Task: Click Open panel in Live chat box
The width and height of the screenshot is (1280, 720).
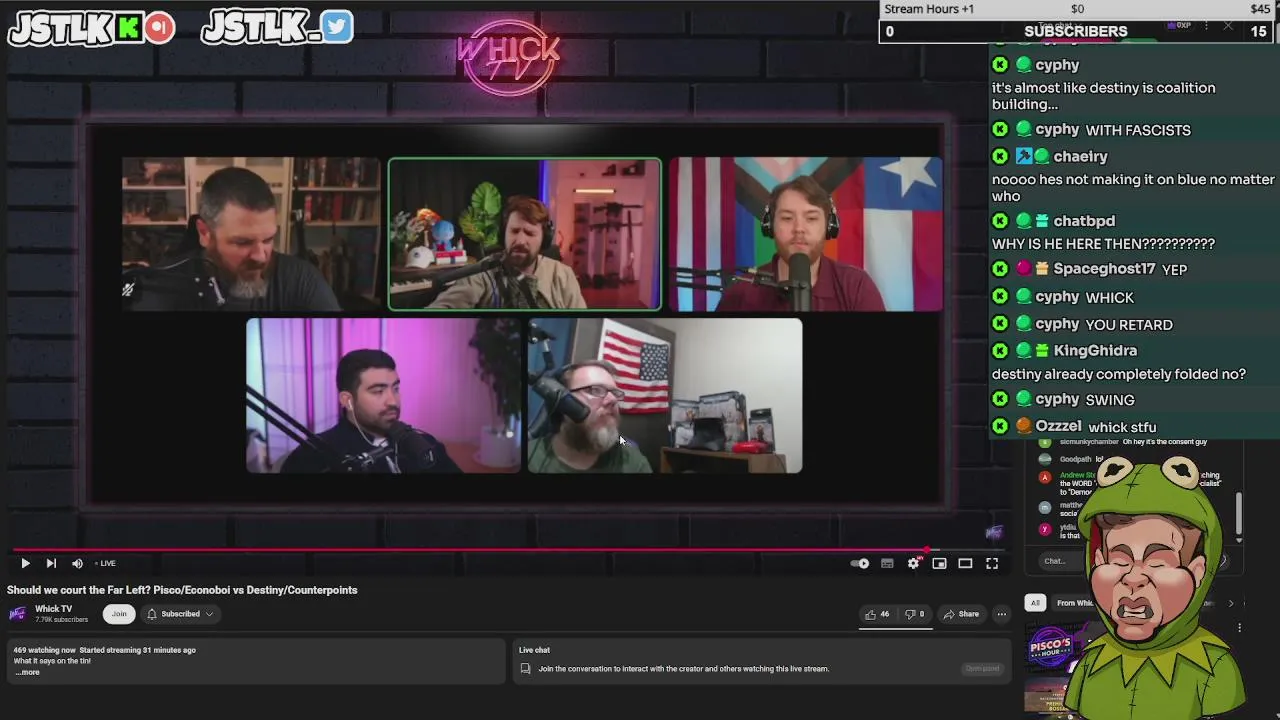Action: (x=982, y=669)
